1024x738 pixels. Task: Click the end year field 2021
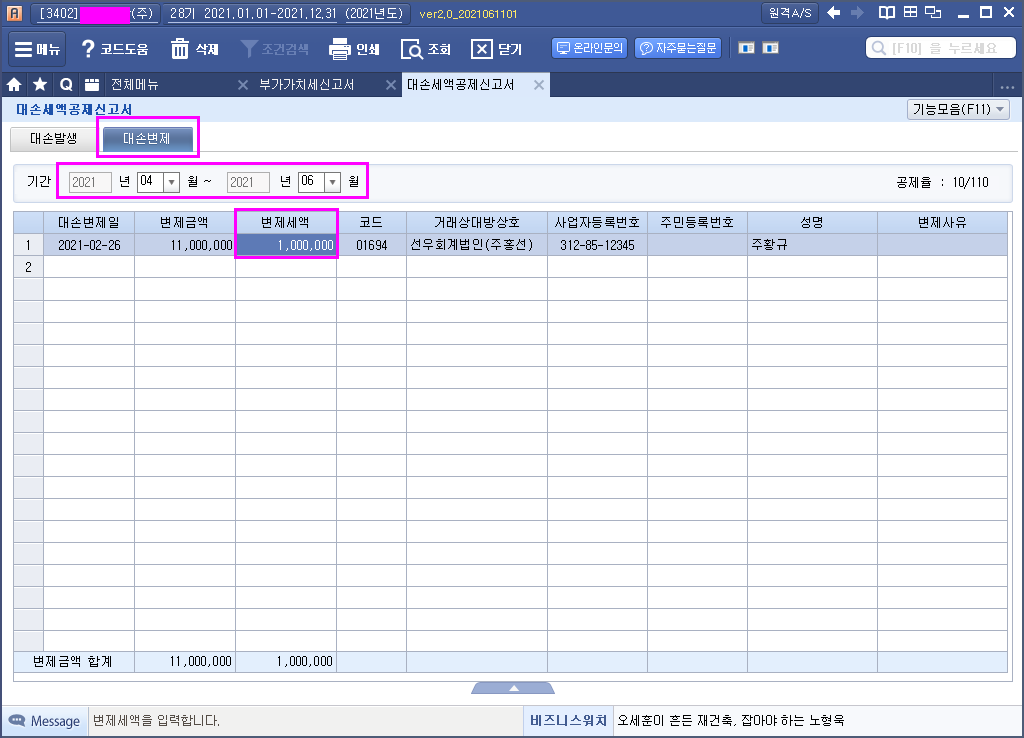click(x=248, y=182)
